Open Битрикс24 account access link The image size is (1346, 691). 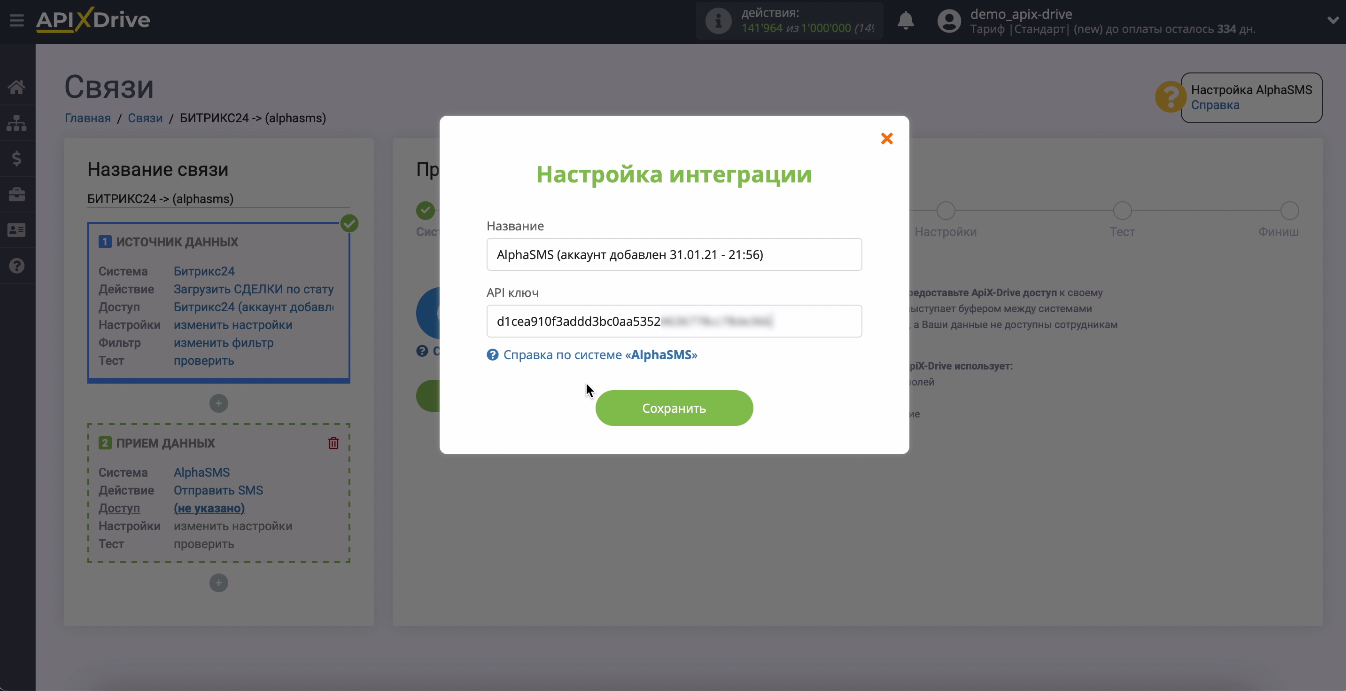point(254,307)
